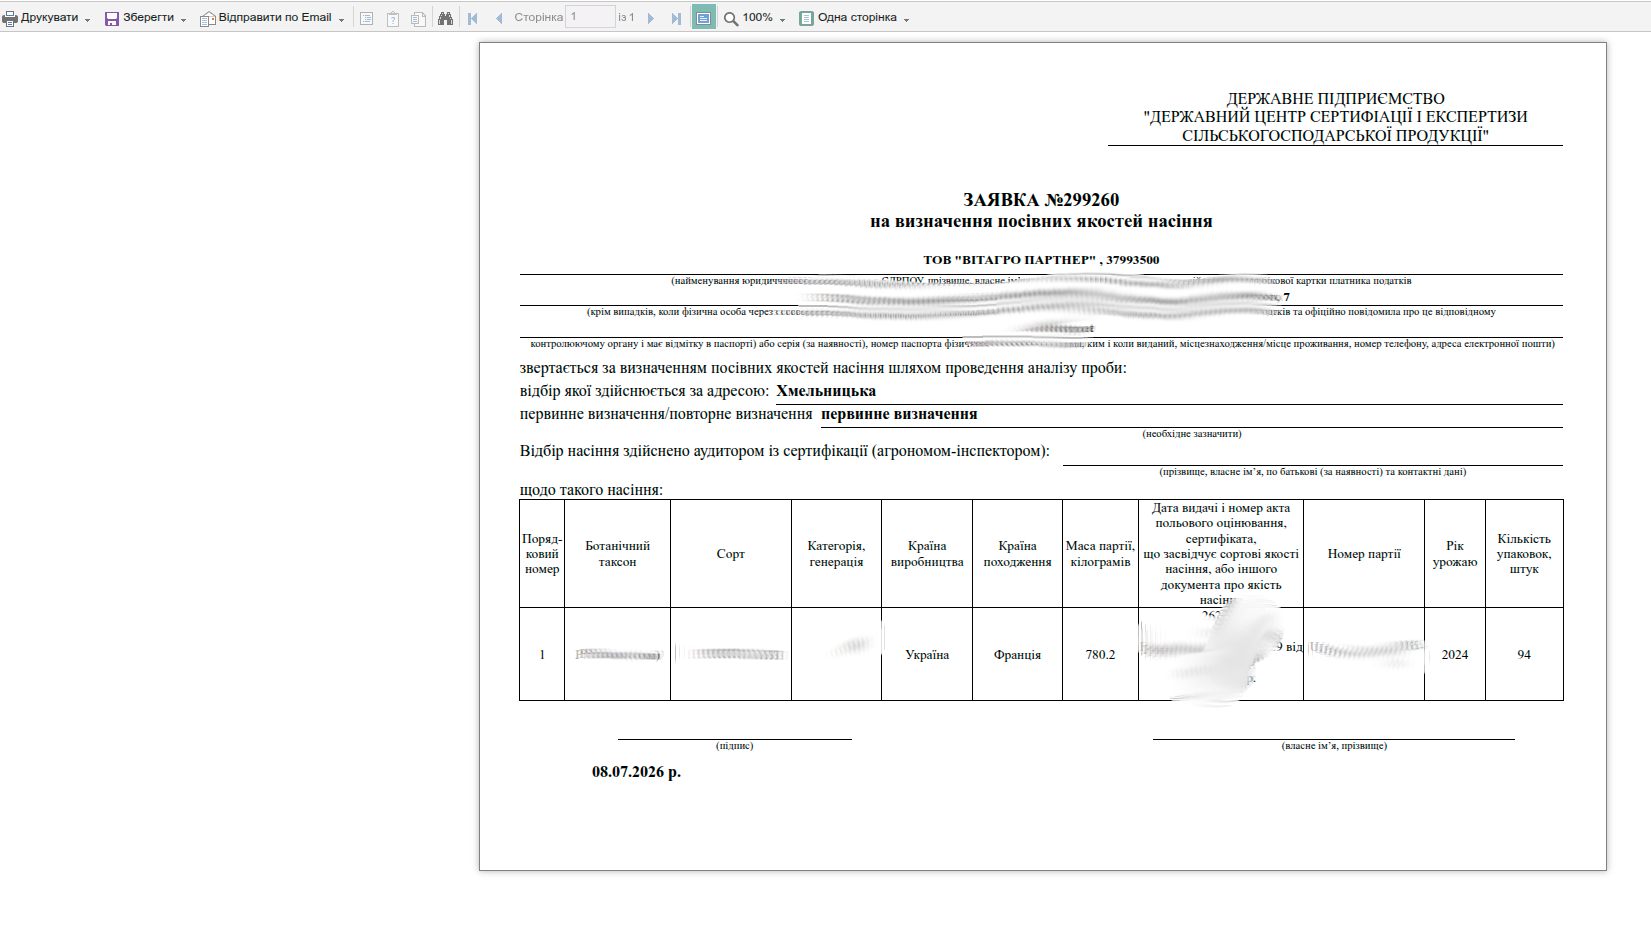
Task: Click the Країна виробництва column header
Action: 927,554
